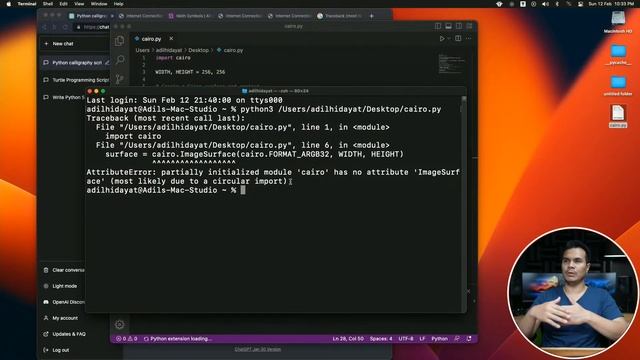The image size is (640, 360).
Task: Change indentation via Spaces: 4
Action: [381, 339]
